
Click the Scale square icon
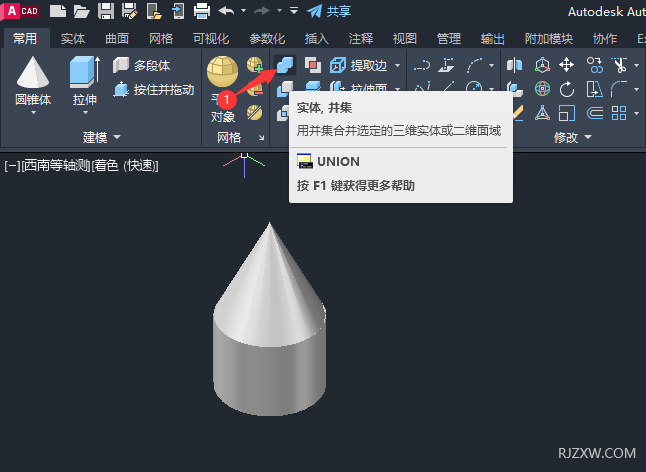pos(566,113)
